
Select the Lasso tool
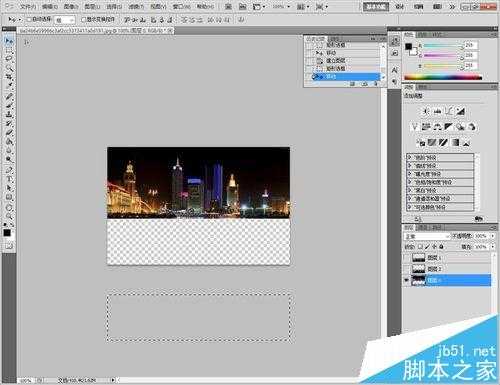9,59
